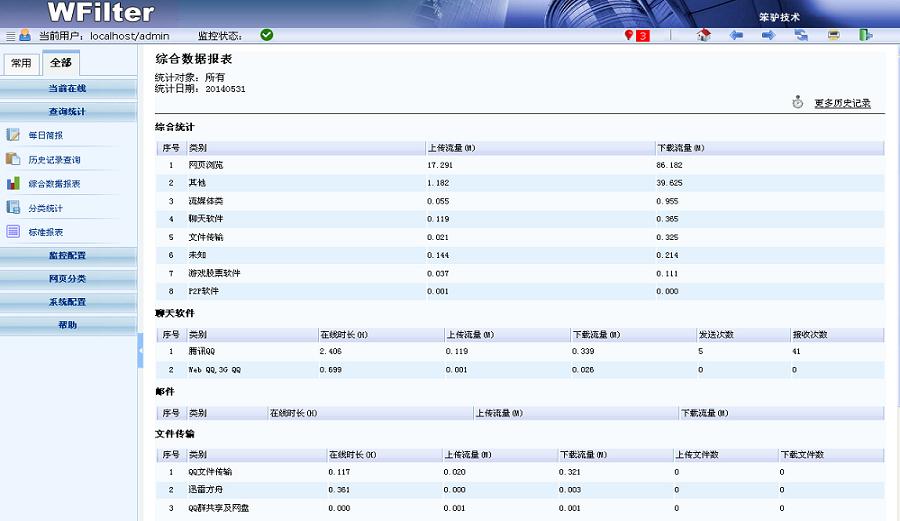Expand the 监控配置 section
Screen dimensions: 900x521
pyautogui.click(x=68, y=255)
